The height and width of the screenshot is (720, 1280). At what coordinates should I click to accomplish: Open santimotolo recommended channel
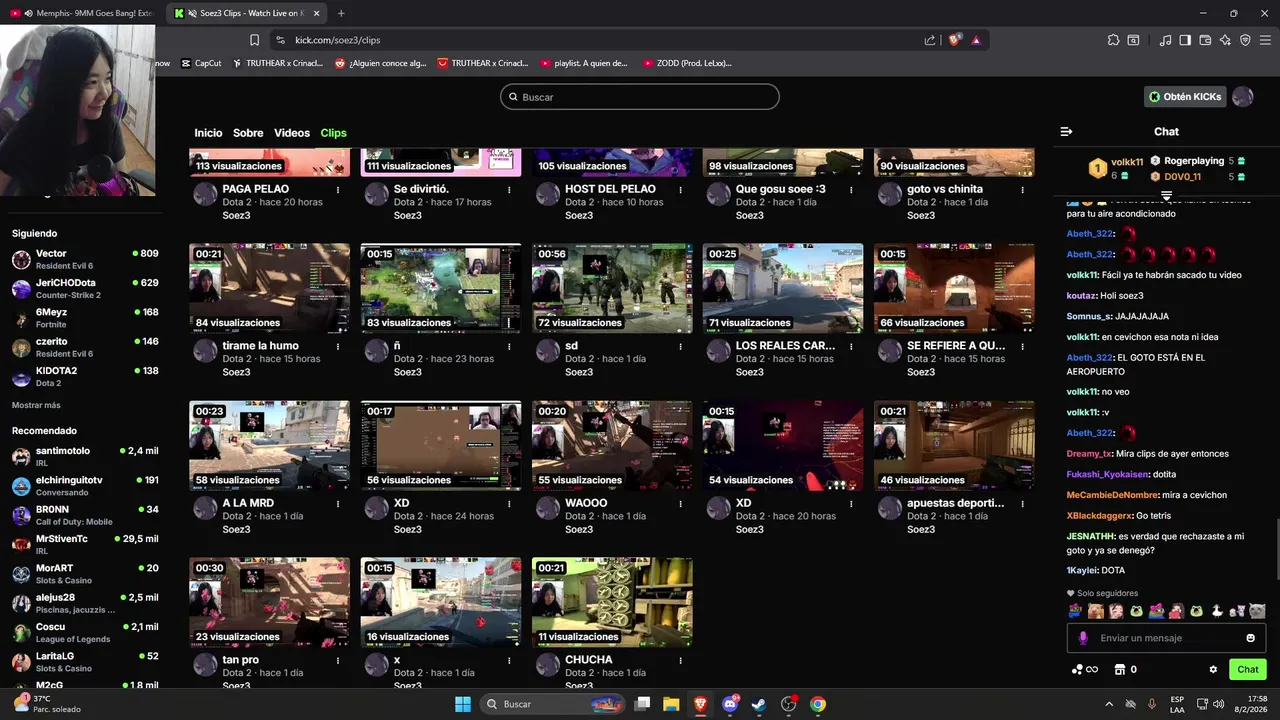(85, 457)
